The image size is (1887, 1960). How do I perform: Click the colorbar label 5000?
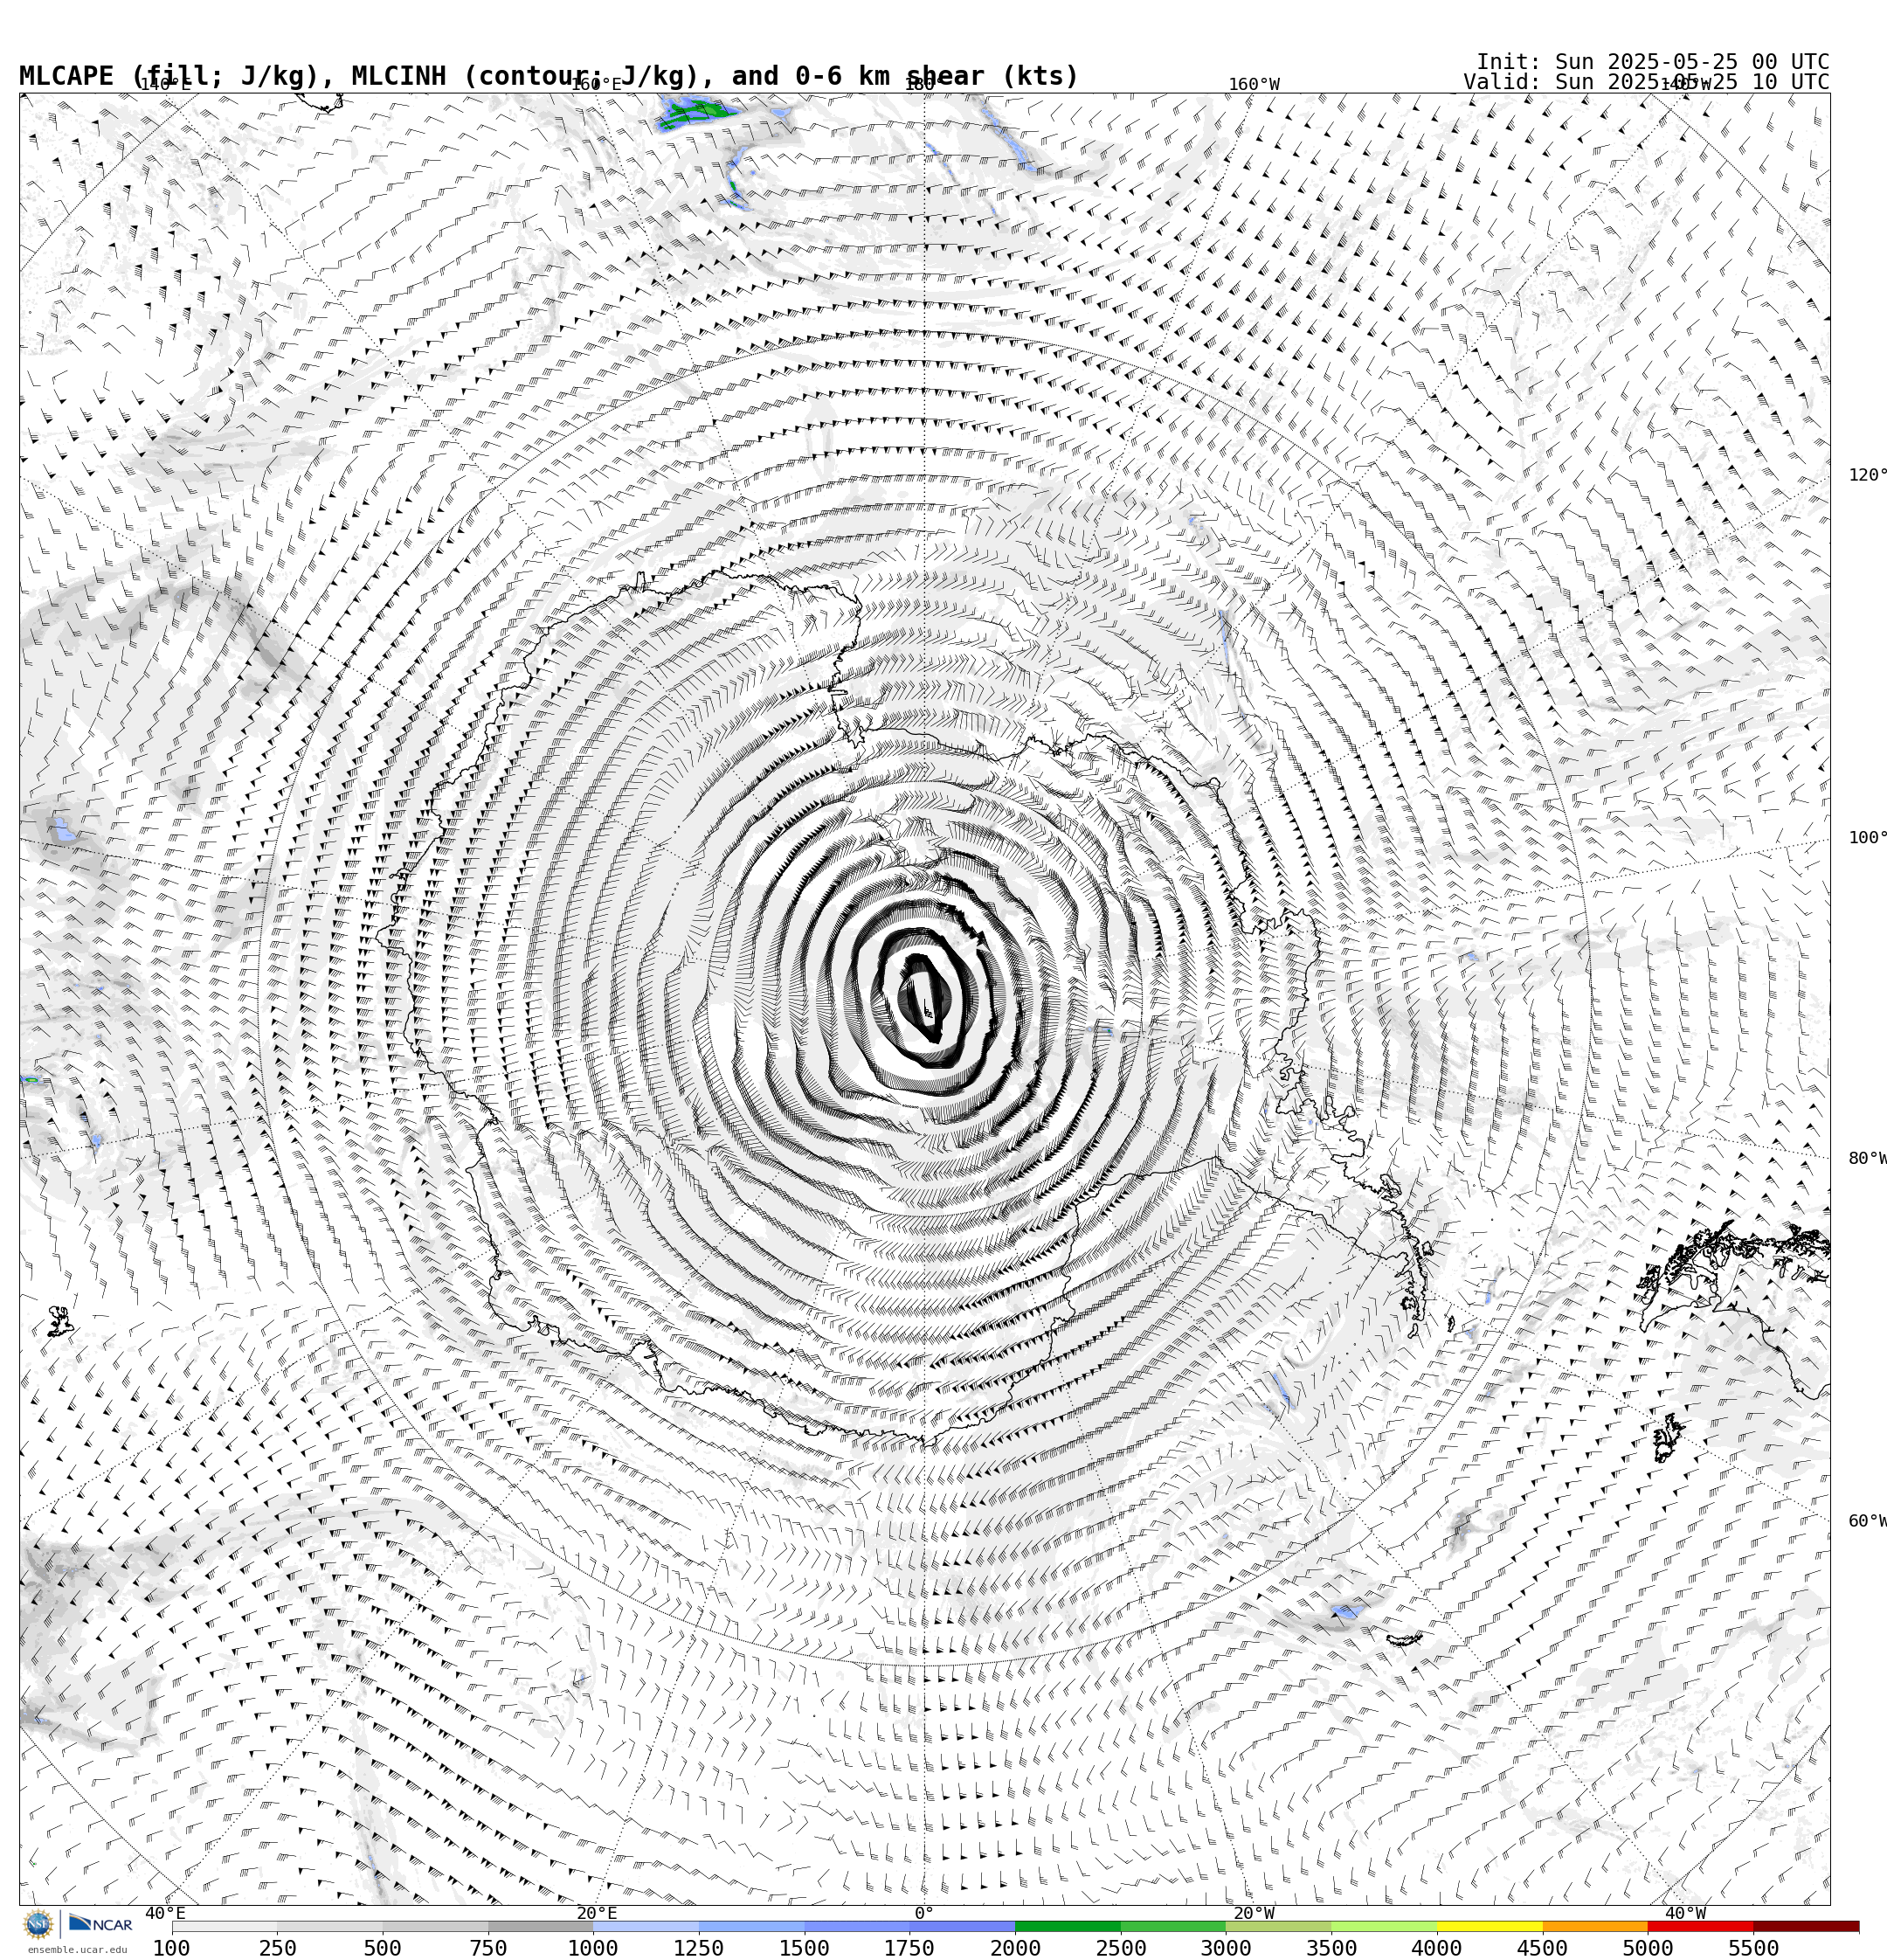(x=1648, y=1948)
